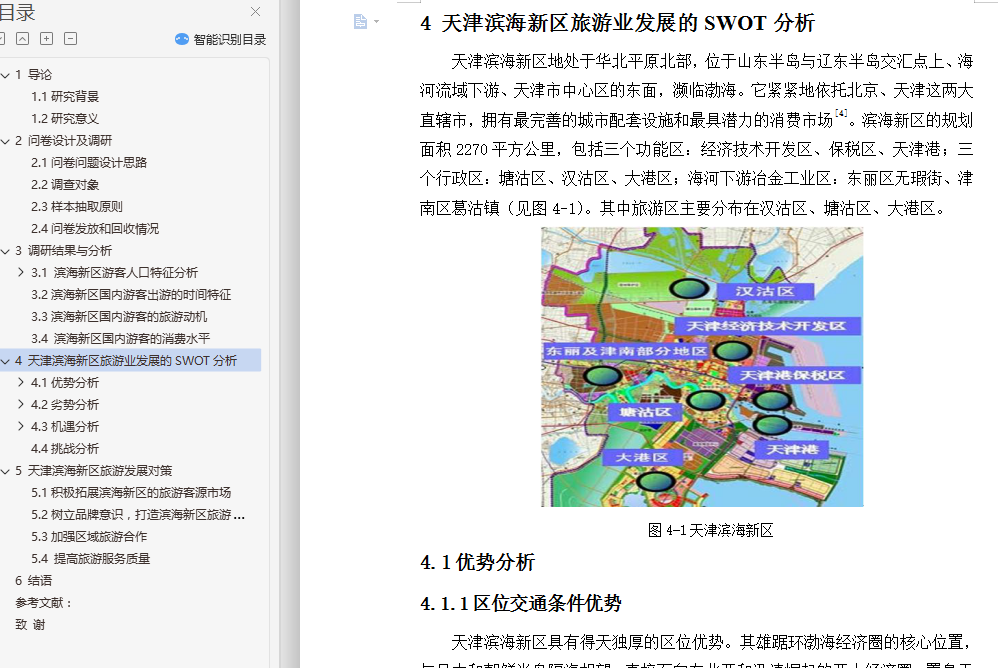Collapse the '5 天津滨海新区旅游发展对策' chapter
Image resolution: width=1005 pixels, height=668 pixels.
click(x=5, y=471)
